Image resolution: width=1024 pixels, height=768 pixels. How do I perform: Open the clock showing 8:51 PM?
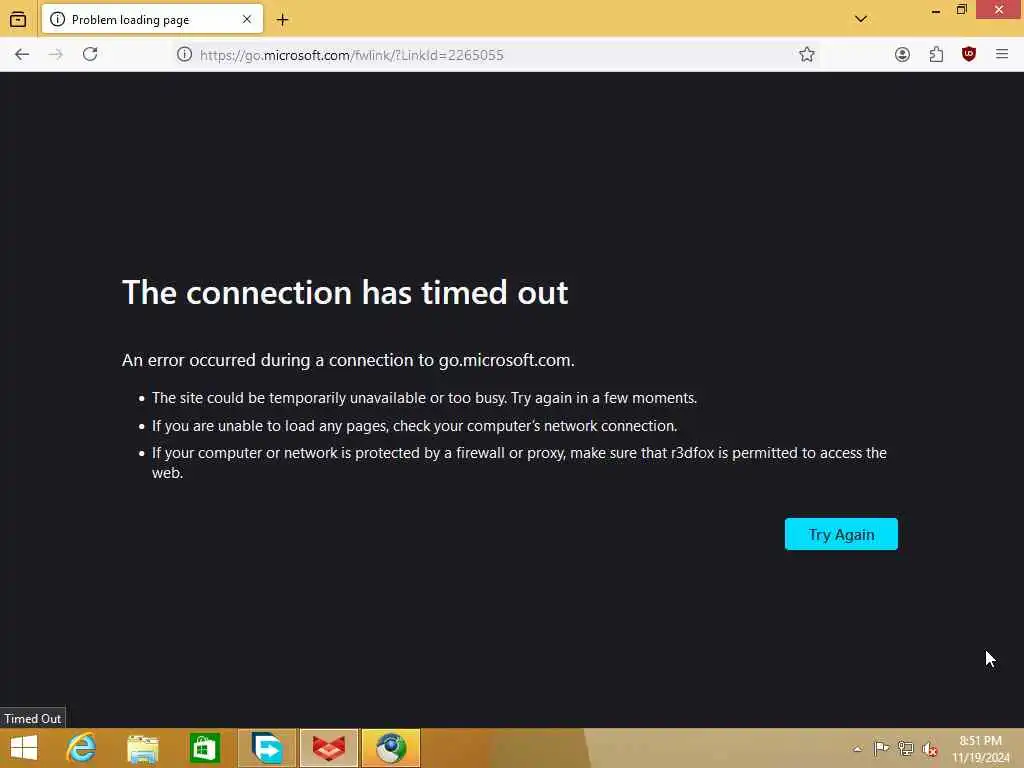980,749
